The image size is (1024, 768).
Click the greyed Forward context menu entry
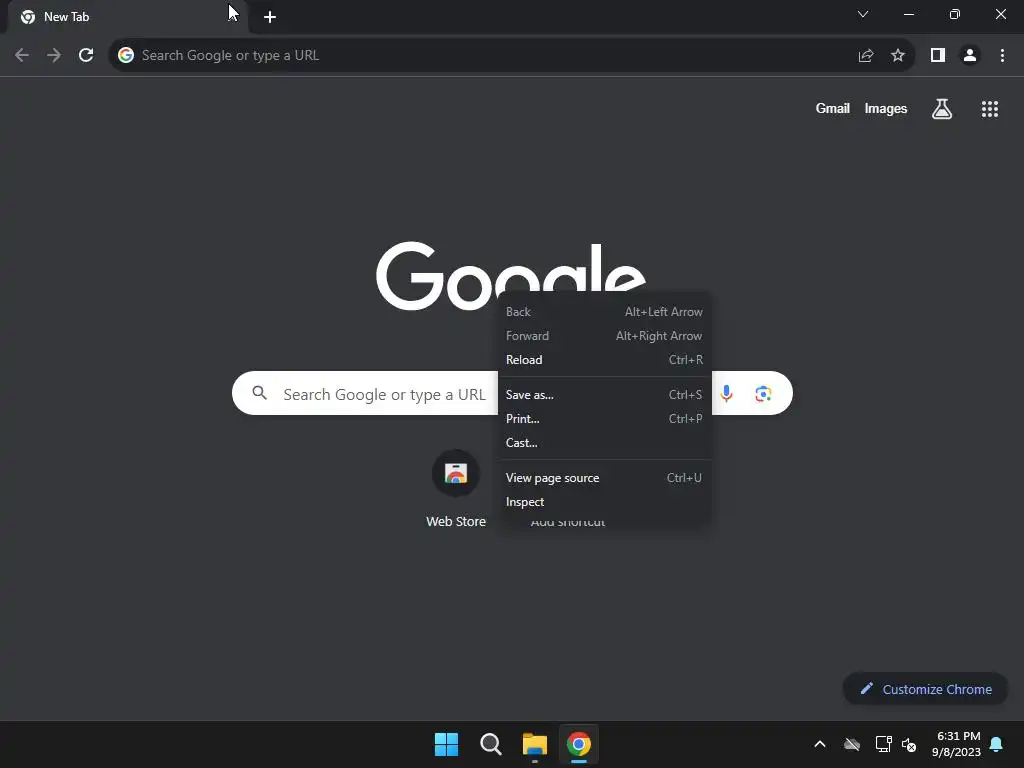tap(604, 336)
